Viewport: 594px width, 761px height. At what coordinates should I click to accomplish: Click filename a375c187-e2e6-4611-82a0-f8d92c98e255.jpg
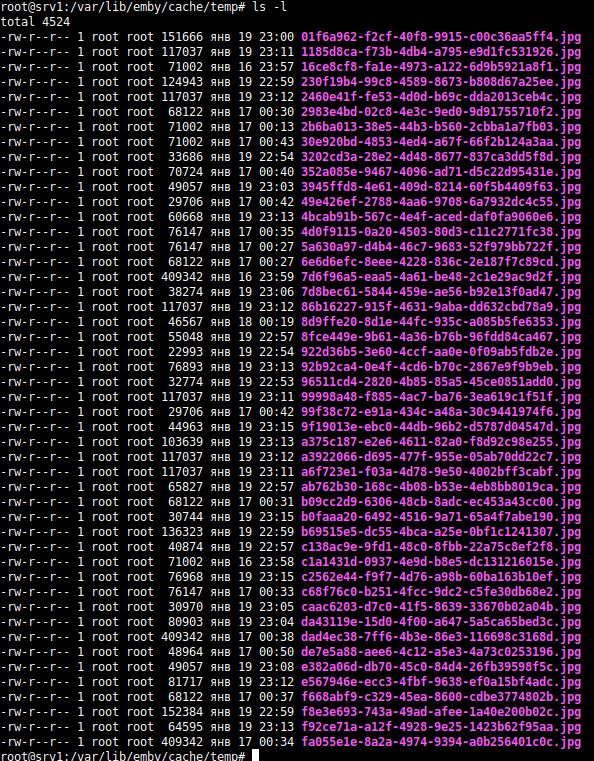tap(441, 442)
